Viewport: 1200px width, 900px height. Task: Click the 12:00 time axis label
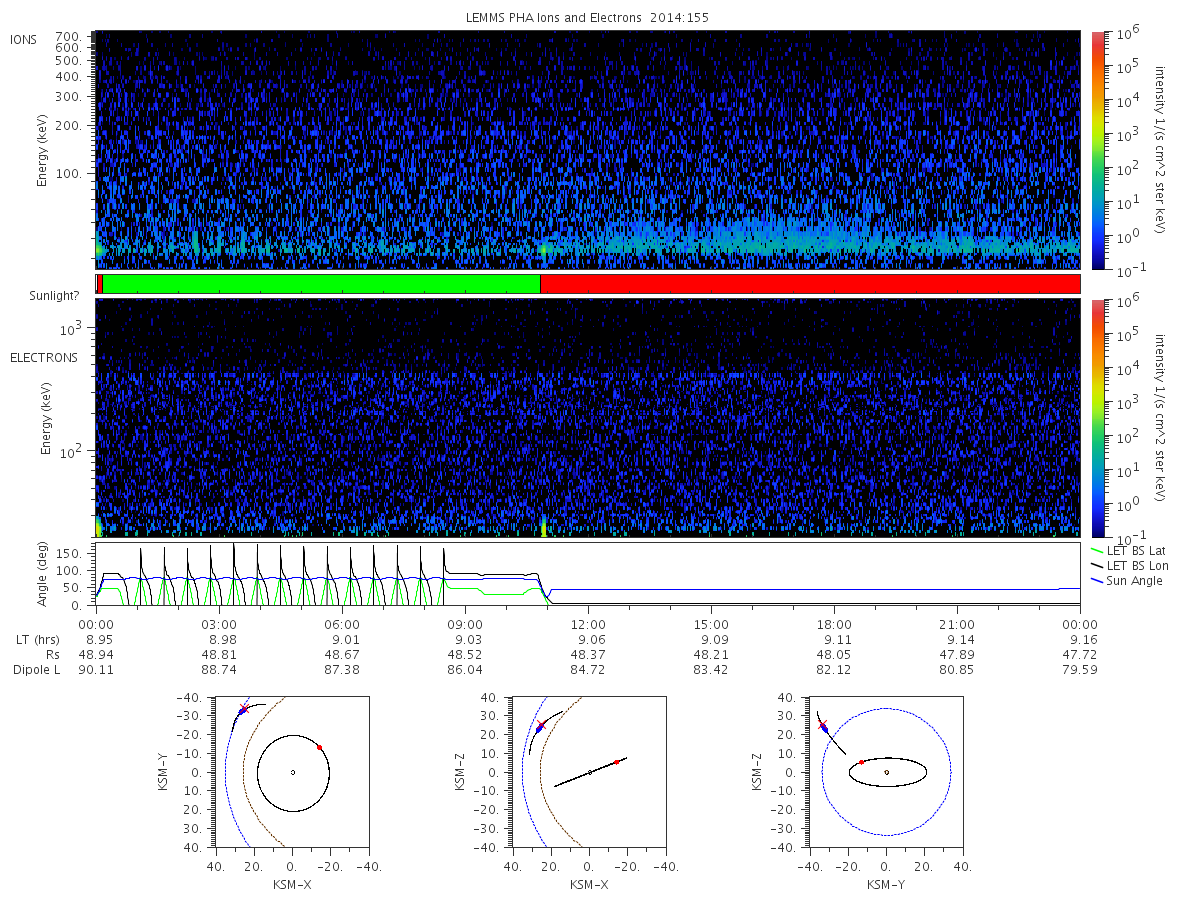[x=588, y=623]
